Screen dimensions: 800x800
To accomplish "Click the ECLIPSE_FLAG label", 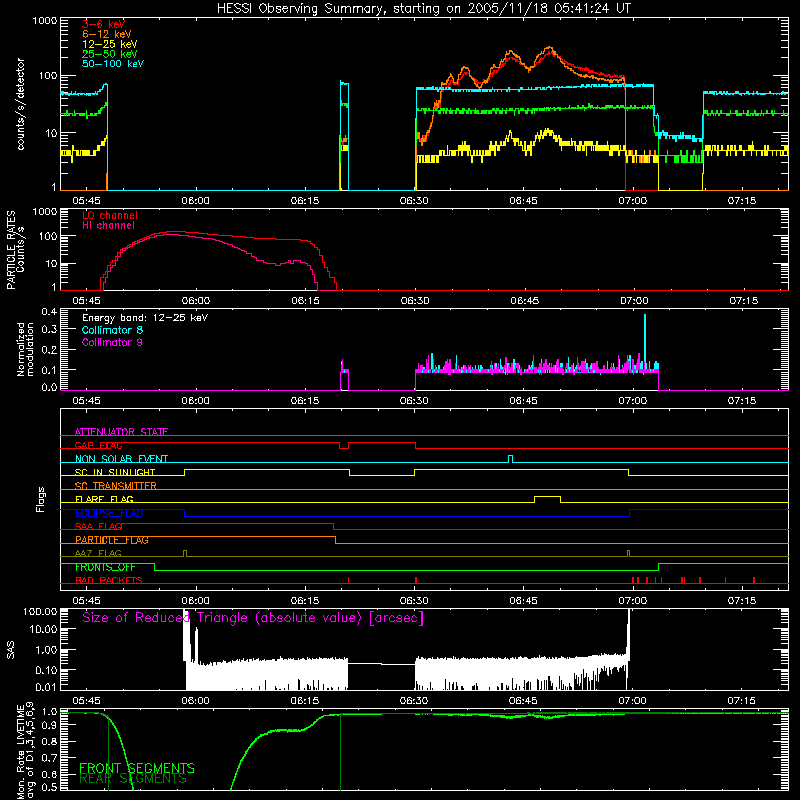I will click(109, 513).
